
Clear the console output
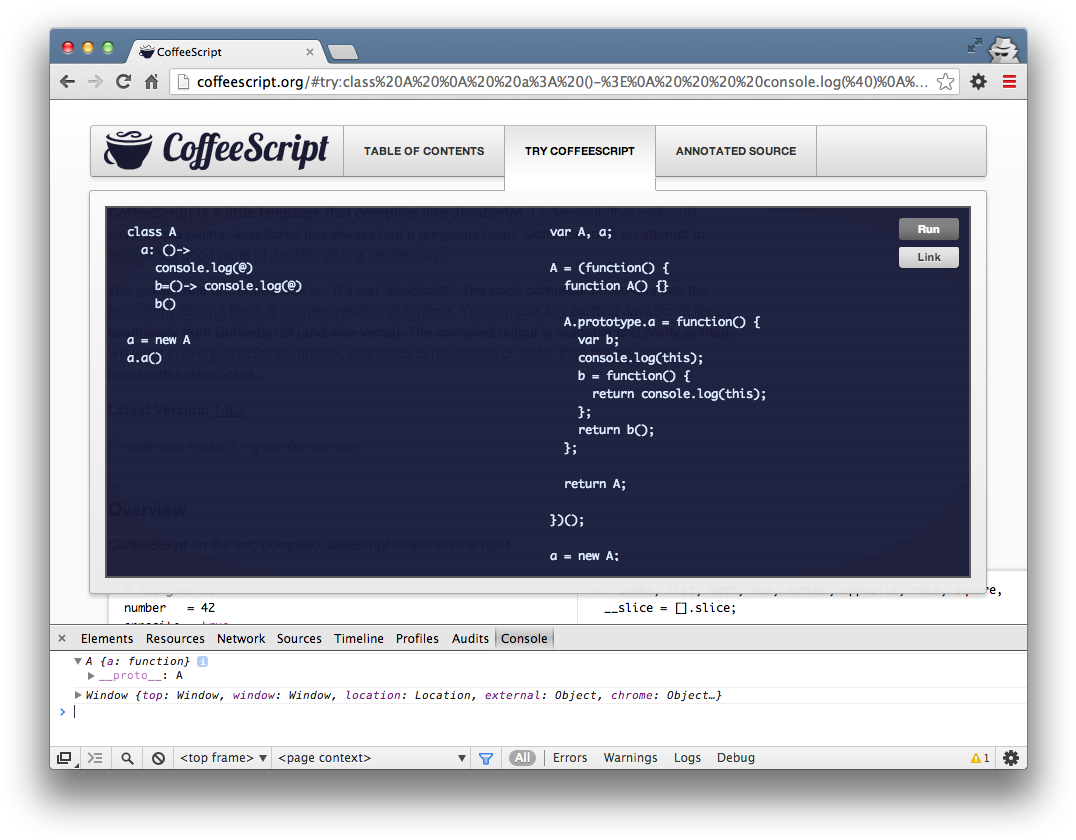(x=158, y=757)
